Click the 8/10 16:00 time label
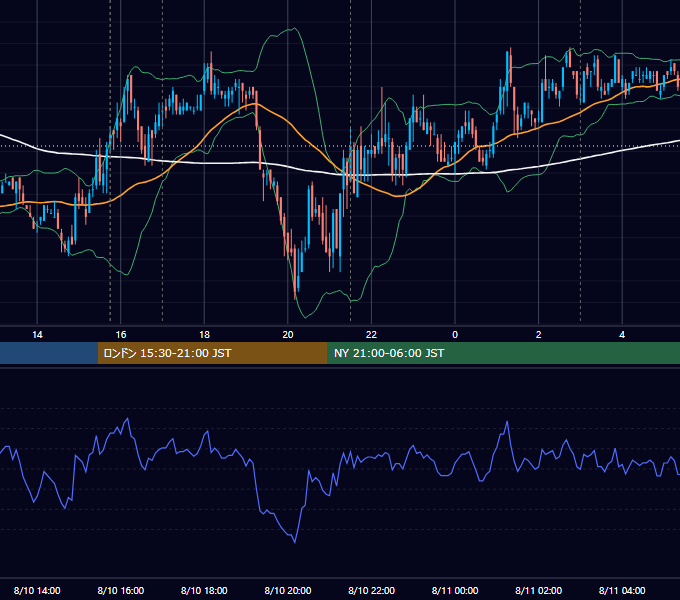This screenshot has height=600, width=680. 121,590
